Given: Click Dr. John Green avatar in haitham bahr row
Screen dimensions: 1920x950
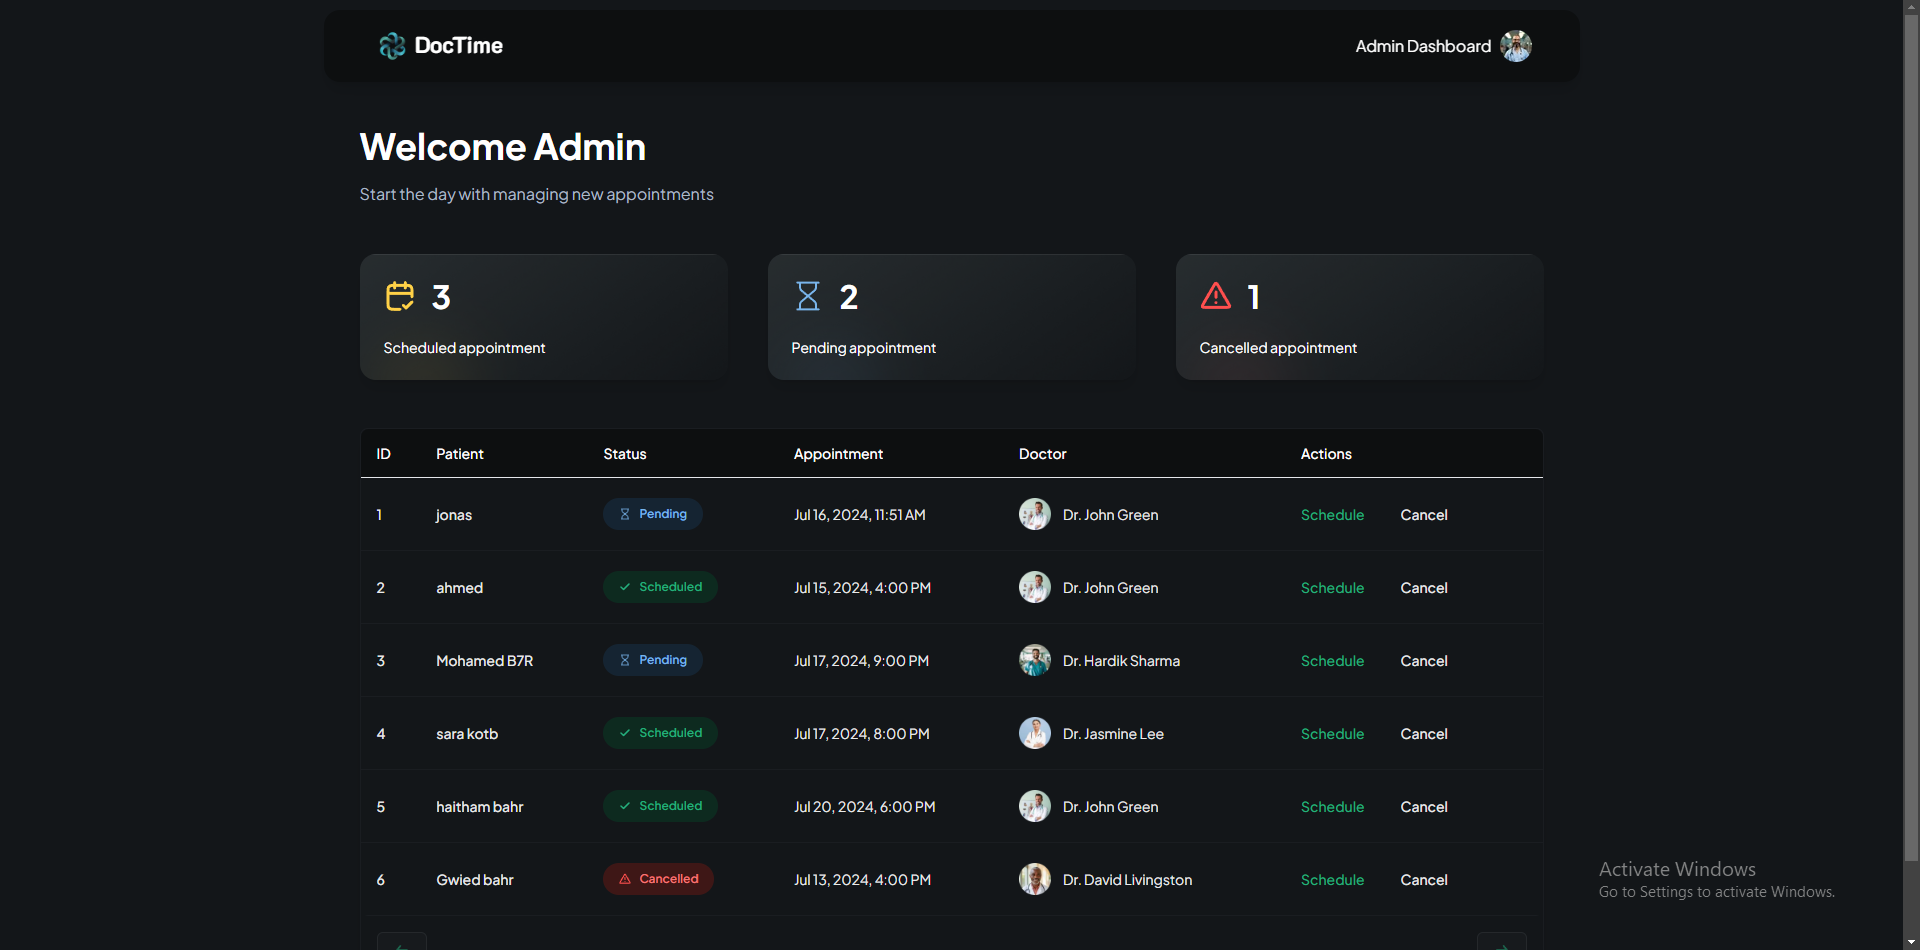Looking at the screenshot, I should click(x=1035, y=806).
